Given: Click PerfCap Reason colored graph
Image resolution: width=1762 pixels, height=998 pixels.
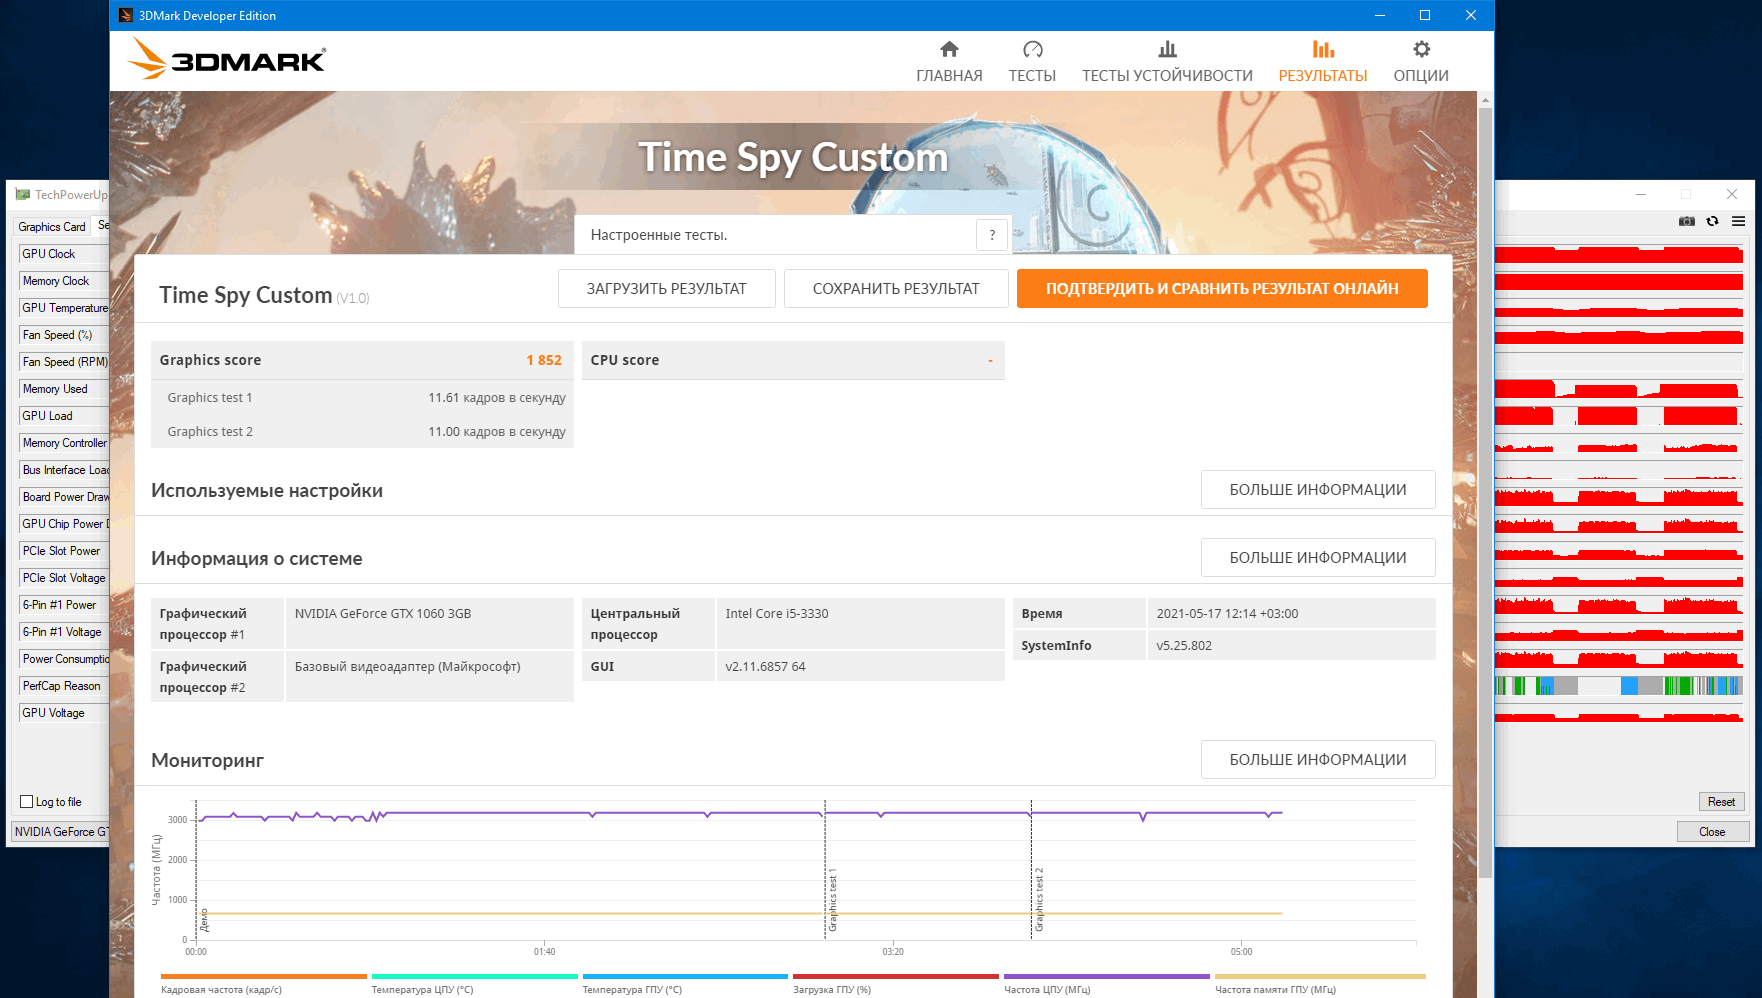Looking at the screenshot, I should click(x=1619, y=685).
